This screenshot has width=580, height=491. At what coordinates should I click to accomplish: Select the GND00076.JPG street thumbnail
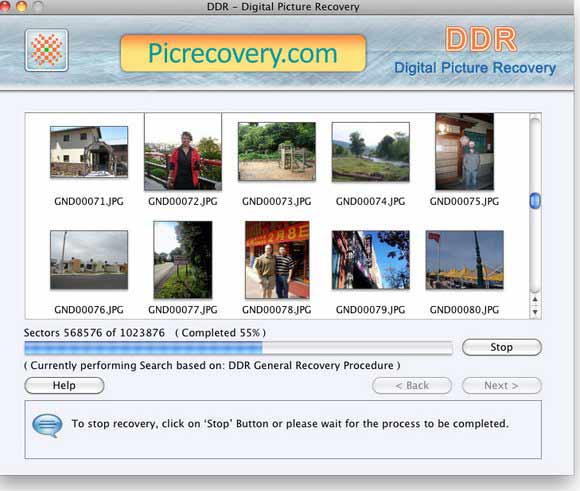pos(89,260)
